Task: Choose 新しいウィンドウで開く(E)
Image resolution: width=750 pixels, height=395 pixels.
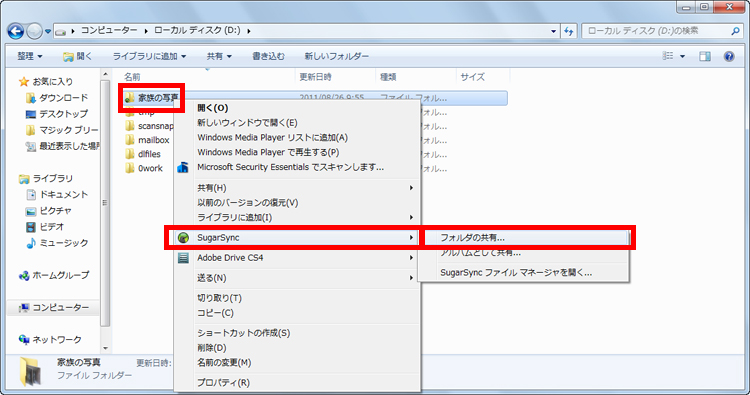Action: [297, 123]
